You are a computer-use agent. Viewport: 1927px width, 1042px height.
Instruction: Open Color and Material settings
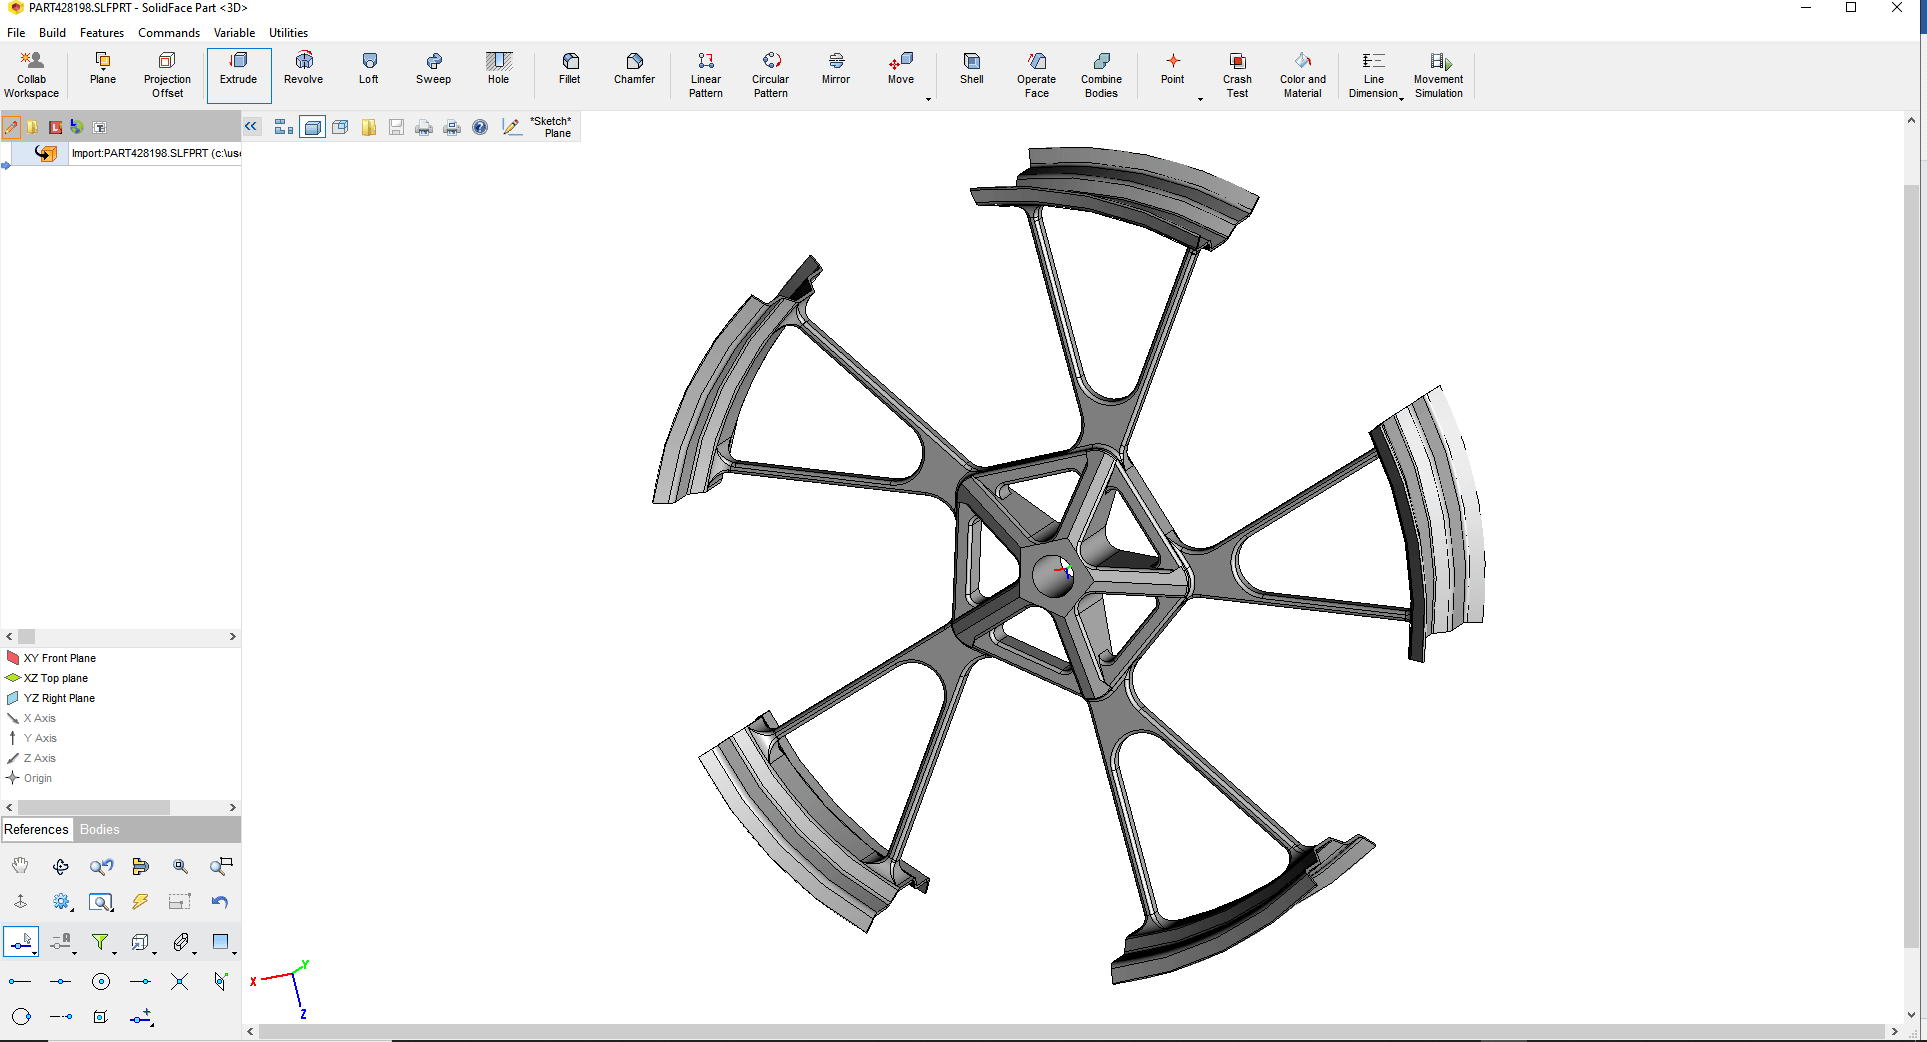pyautogui.click(x=1303, y=75)
